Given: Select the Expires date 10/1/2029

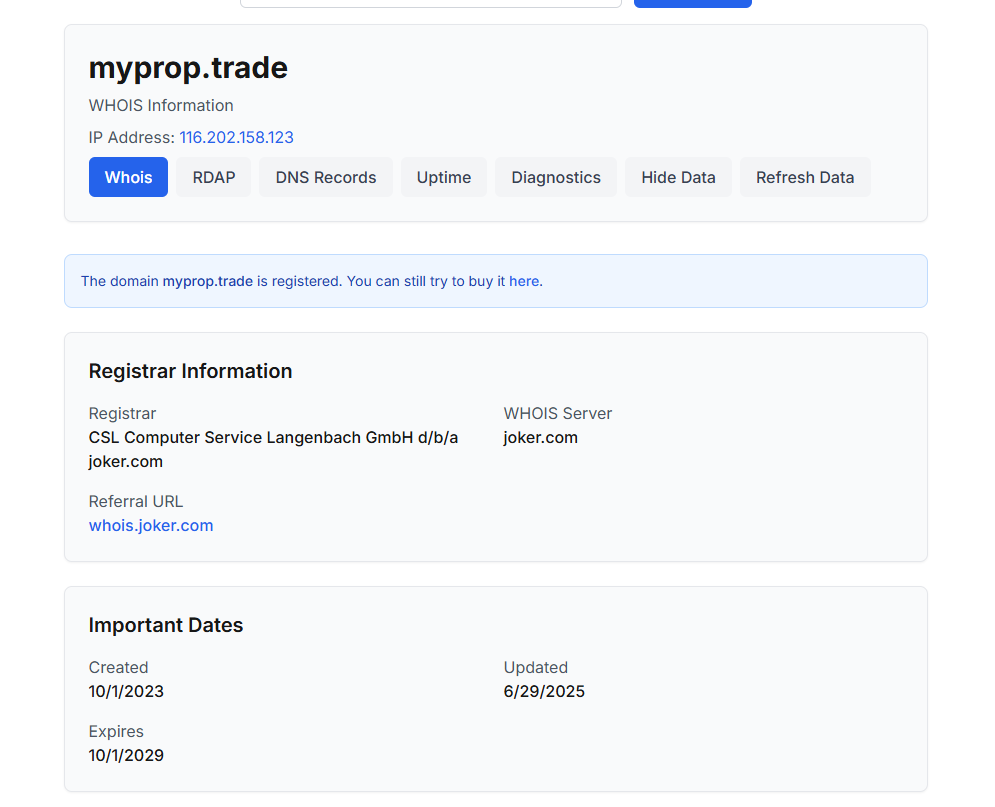Looking at the screenshot, I should tap(126, 756).
